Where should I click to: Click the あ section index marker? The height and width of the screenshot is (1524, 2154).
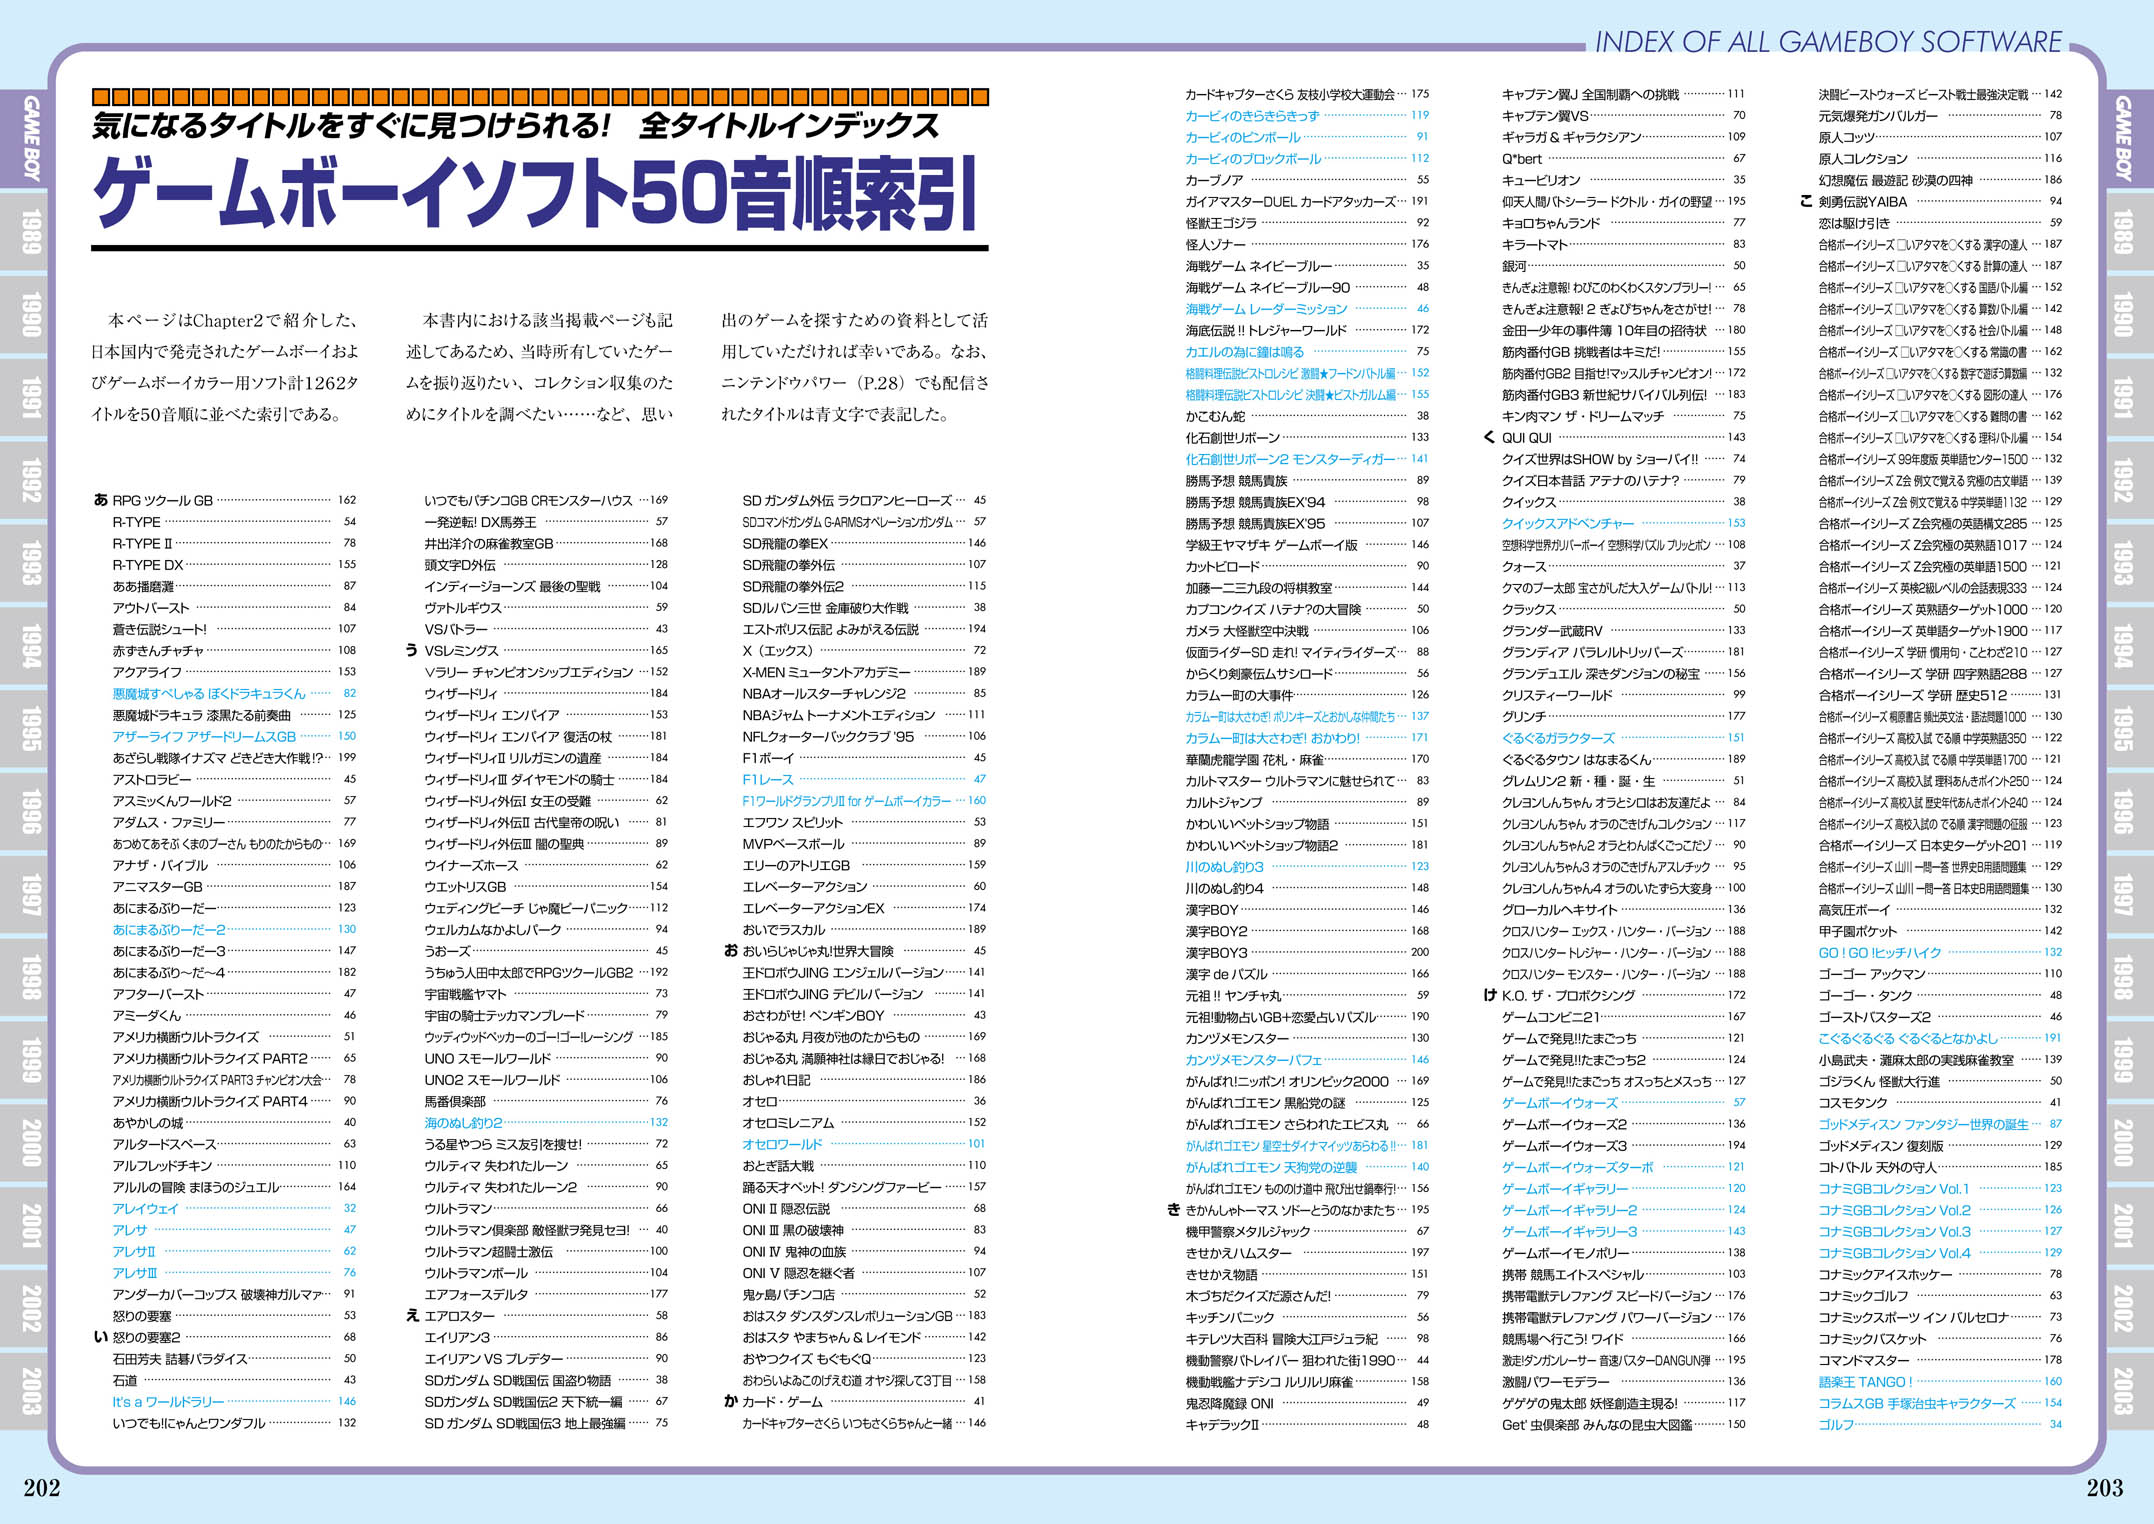tap(100, 500)
